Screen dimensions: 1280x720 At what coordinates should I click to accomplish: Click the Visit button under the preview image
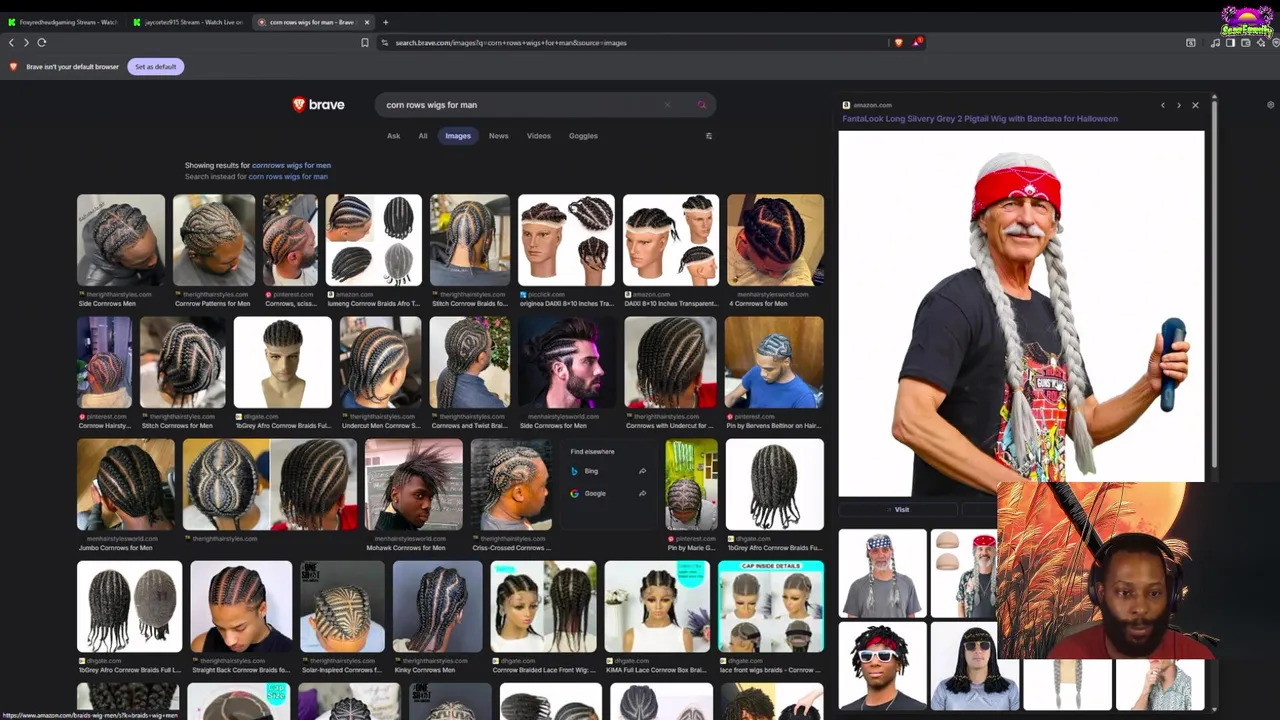coord(897,510)
